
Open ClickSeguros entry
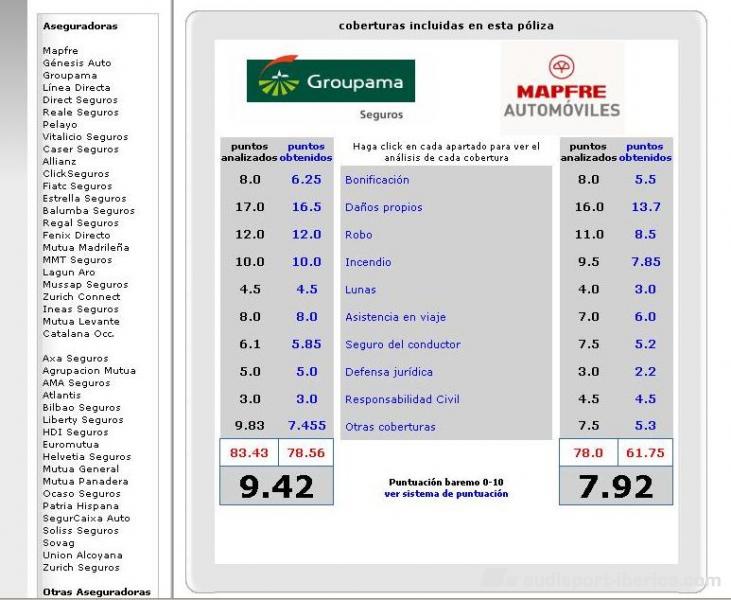[x=76, y=173]
